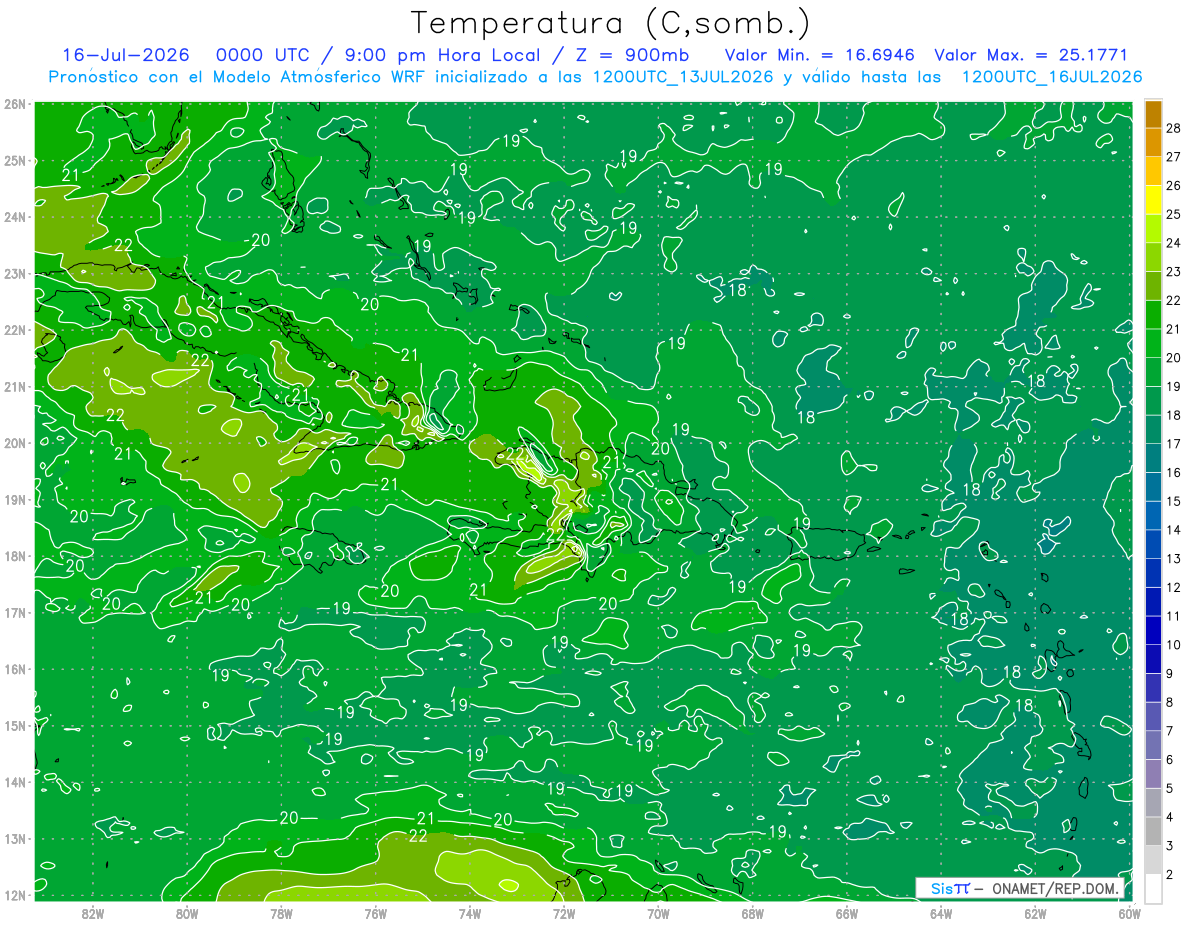Click the 64W longitude axis label

pyautogui.click(x=940, y=913)
